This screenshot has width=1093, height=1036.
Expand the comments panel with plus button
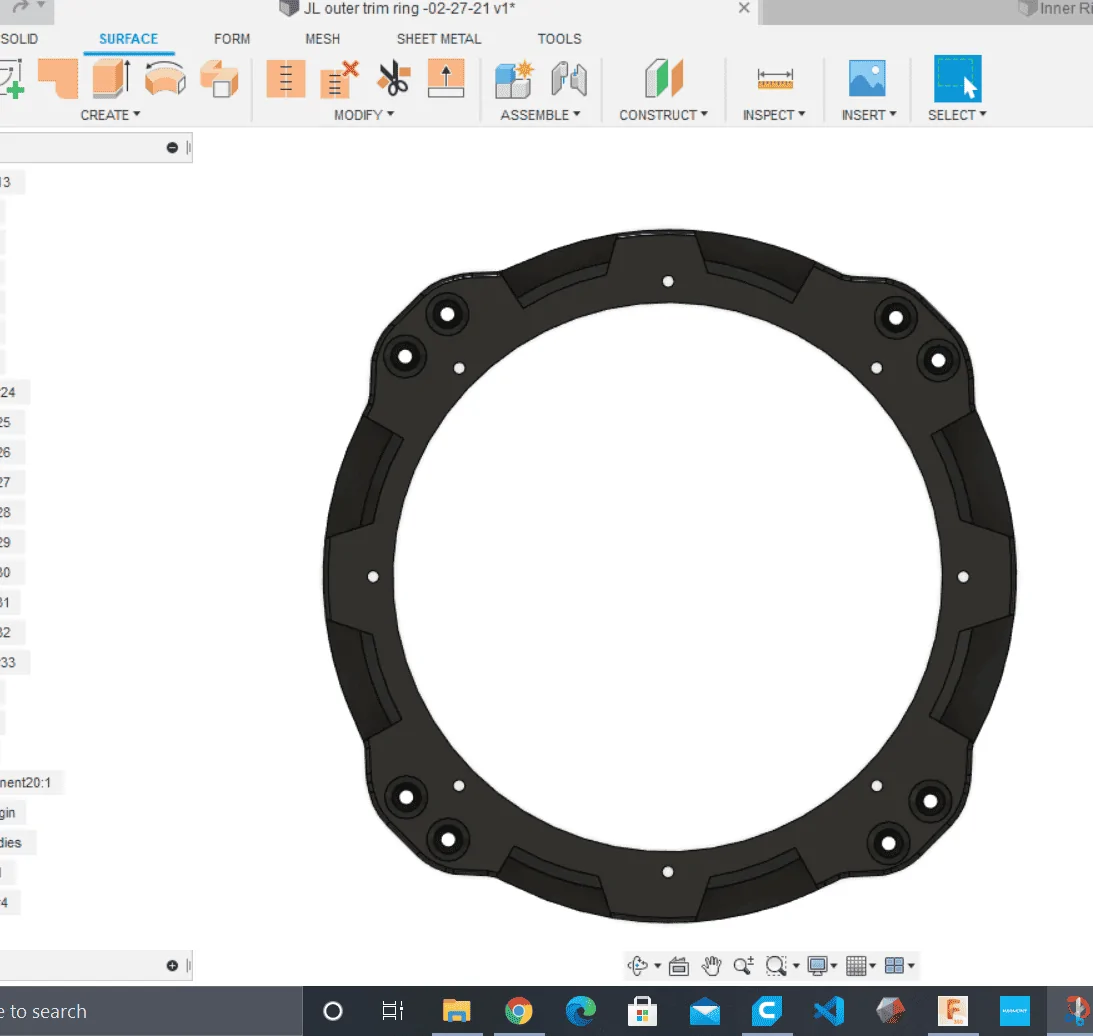click(172, 966)
